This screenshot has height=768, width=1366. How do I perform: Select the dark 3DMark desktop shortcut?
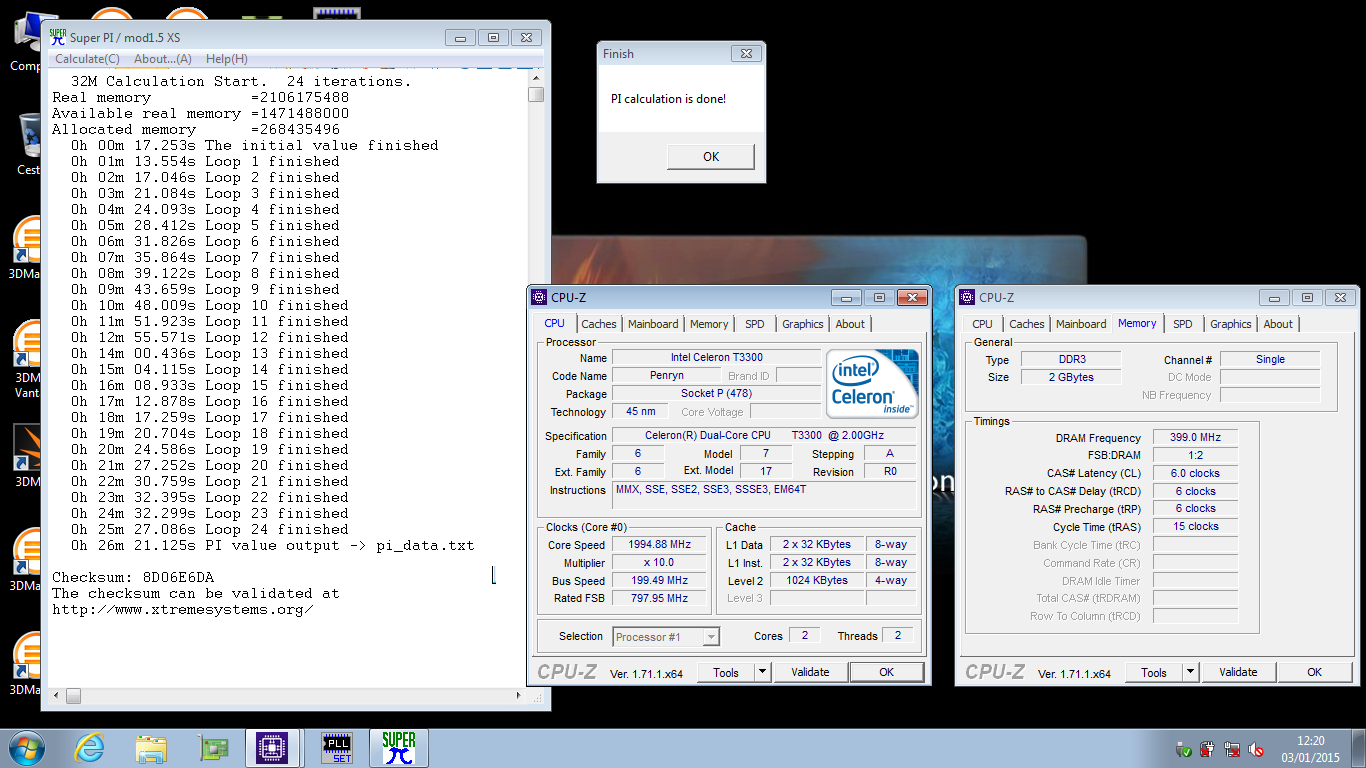[27, 455]
